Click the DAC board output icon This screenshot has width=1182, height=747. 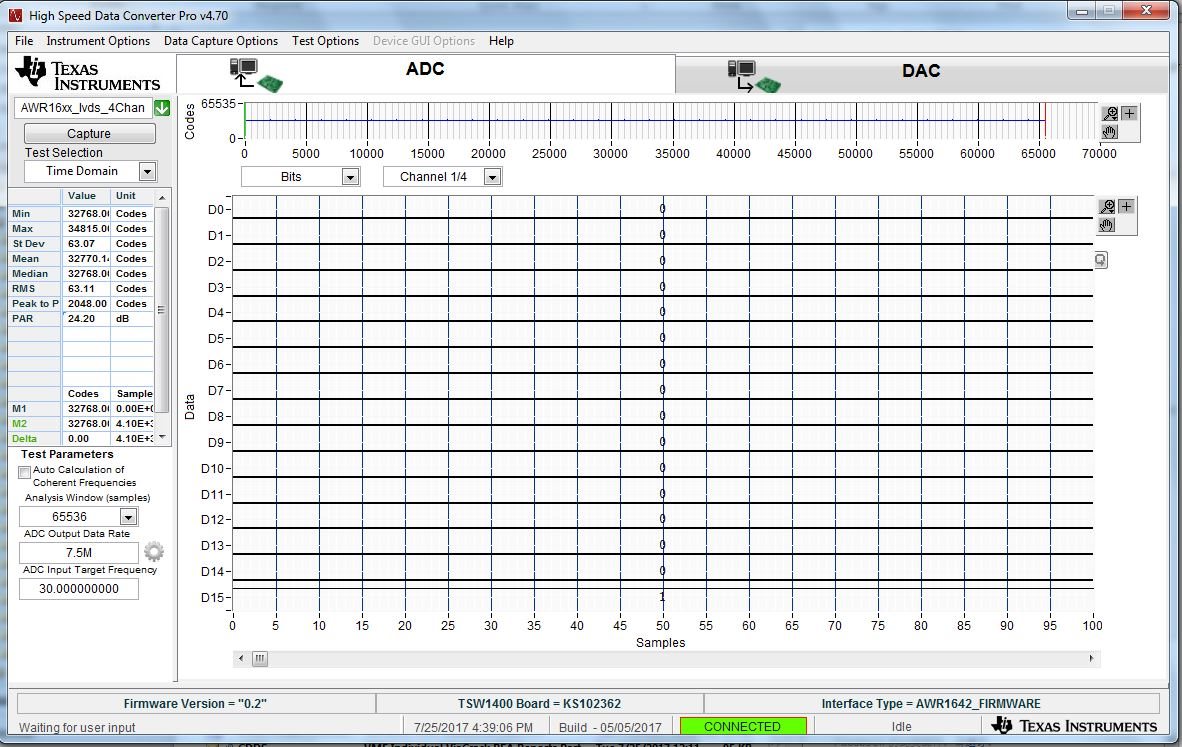(x=754, y=76)
